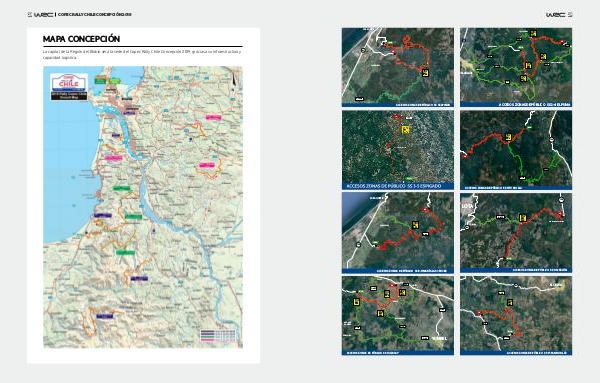Click the header text beside the top-left WRC logo

95,15
